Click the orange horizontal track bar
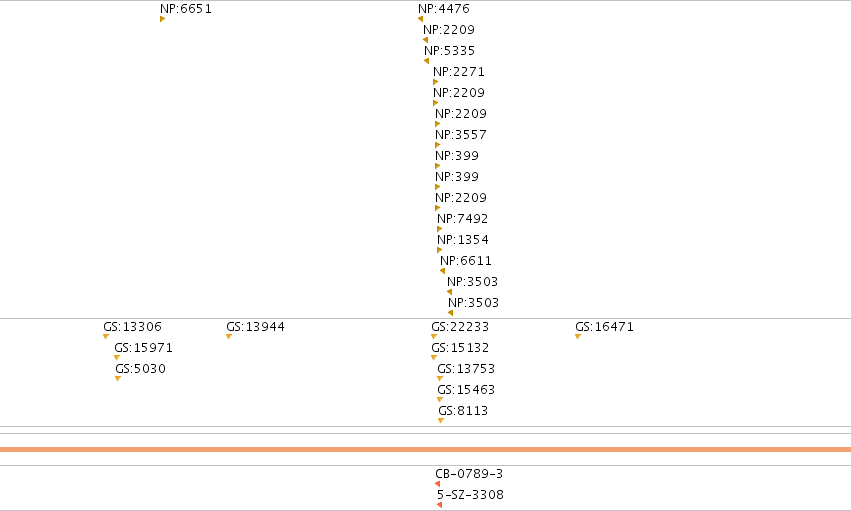This screenshot has width=851, height=511. click(426, 449)
